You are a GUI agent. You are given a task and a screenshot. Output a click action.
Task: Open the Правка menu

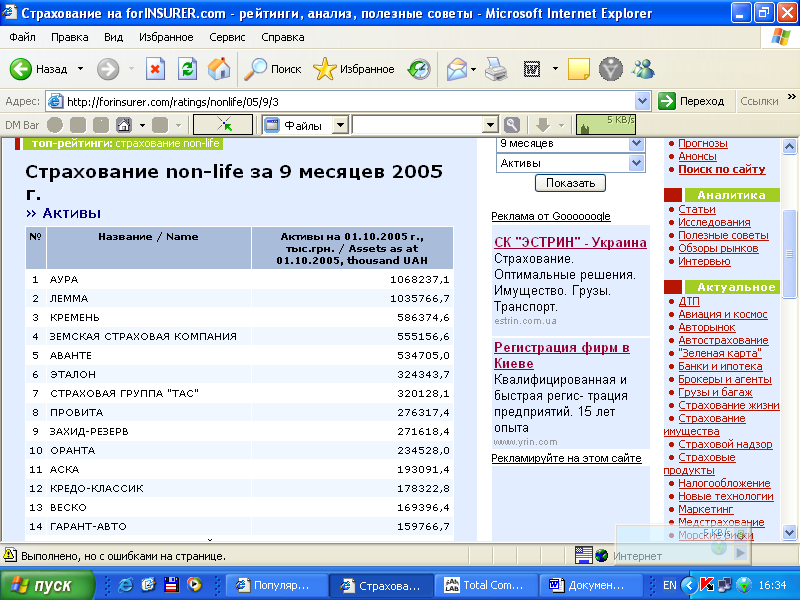69,37
